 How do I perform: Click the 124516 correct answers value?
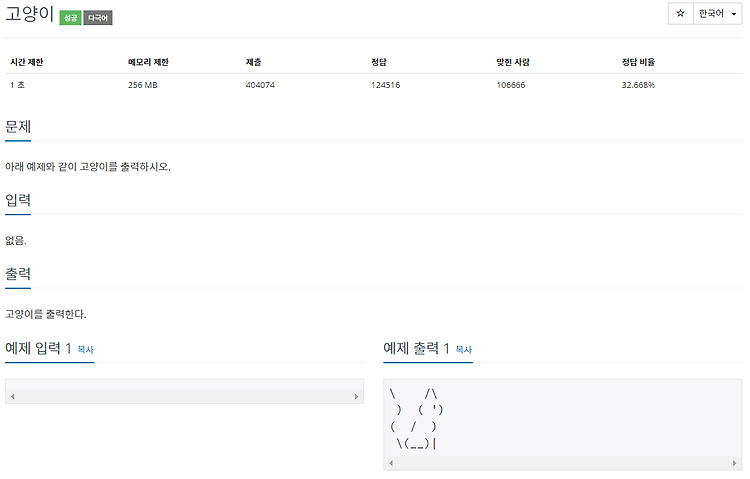click(386, 85)
